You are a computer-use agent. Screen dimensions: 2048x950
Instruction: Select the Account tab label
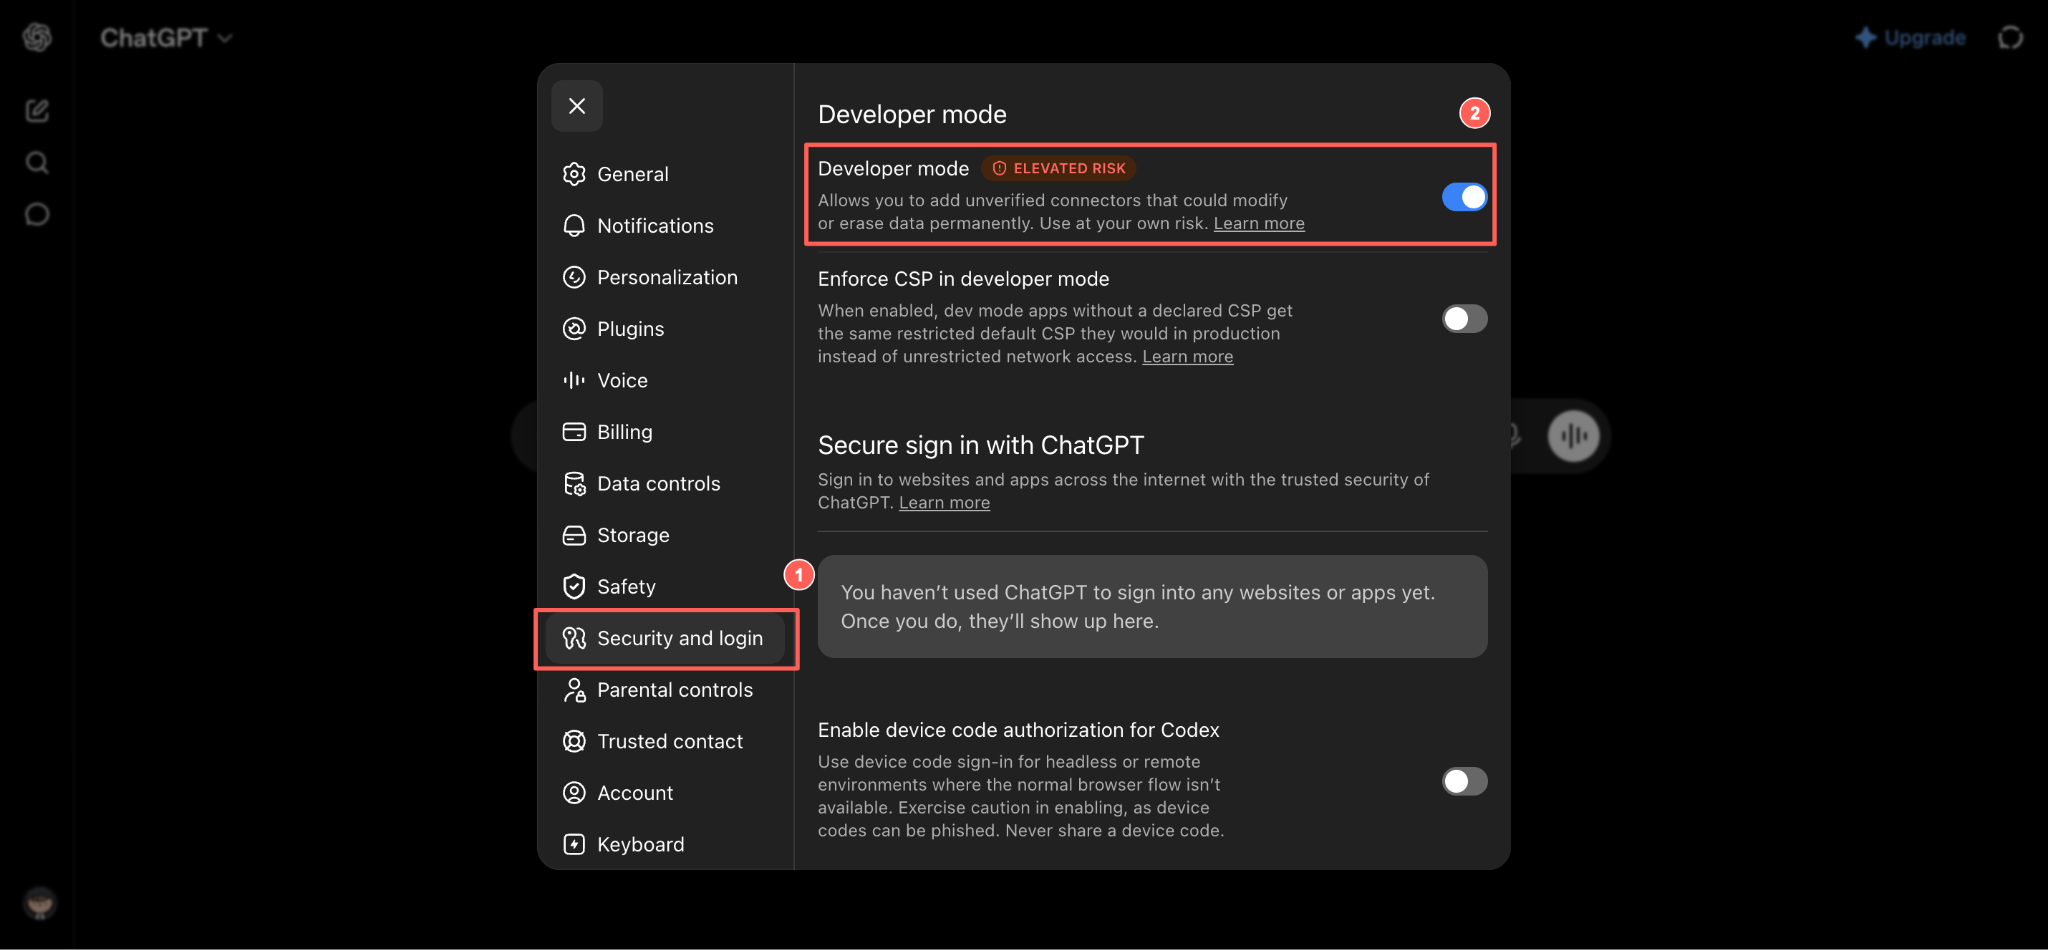[x=635, y=793]
